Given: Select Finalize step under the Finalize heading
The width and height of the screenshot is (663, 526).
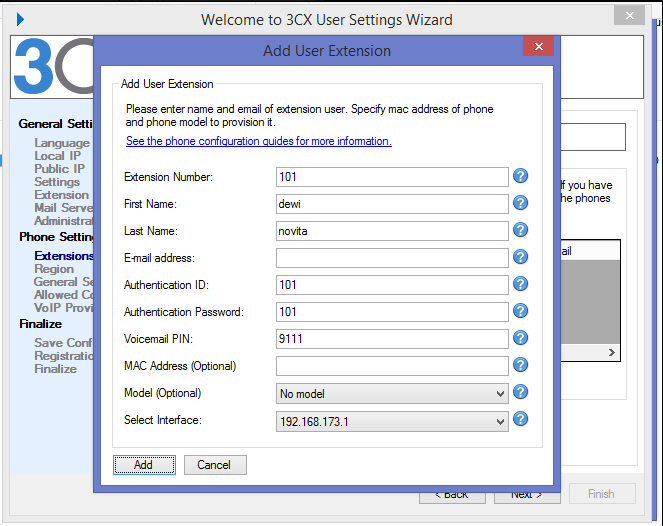Looking at the screenshot, I should click(x=56, y=369).
